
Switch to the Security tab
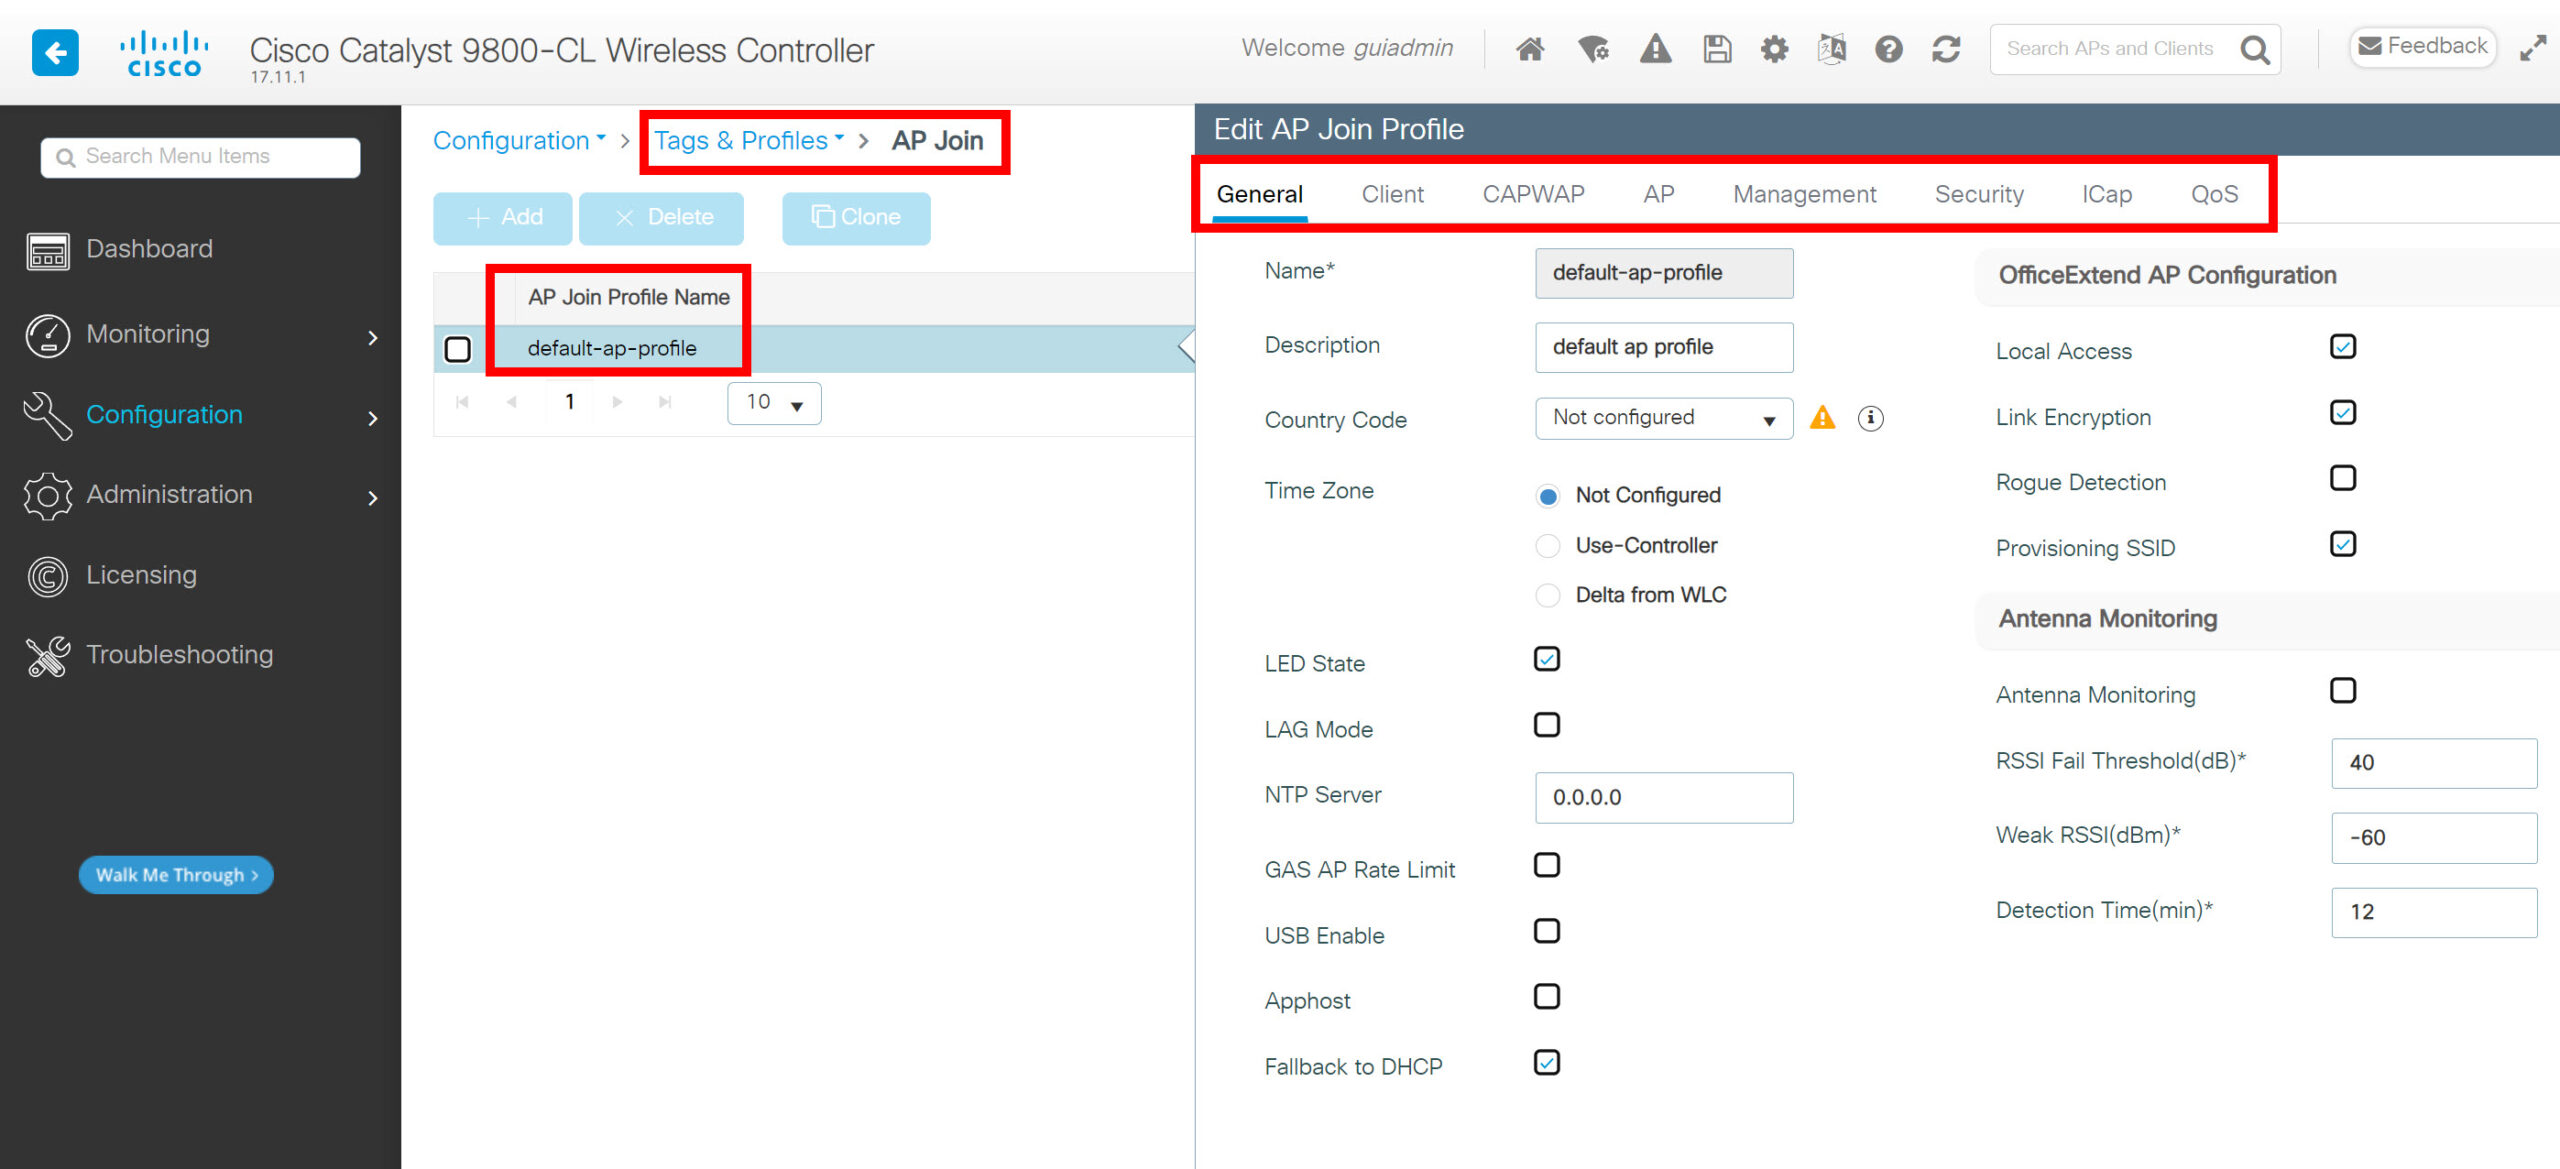point(1976,194)
